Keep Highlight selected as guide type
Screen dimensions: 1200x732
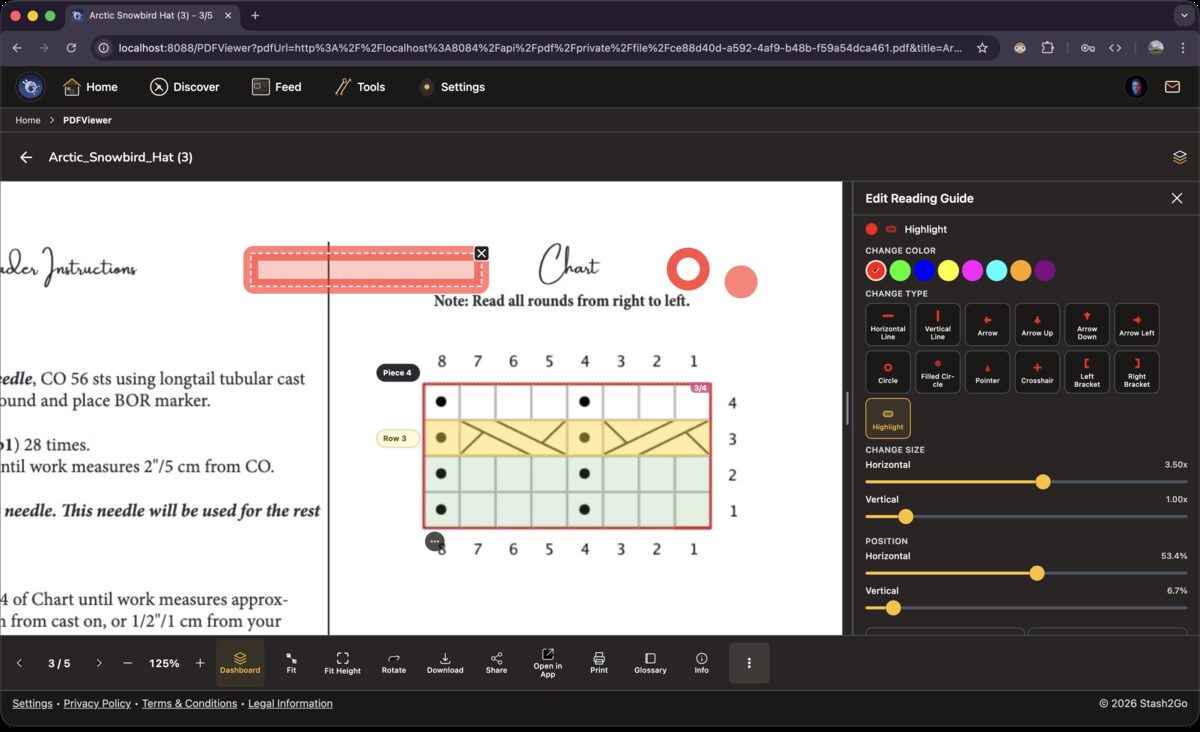pos(887,418)
